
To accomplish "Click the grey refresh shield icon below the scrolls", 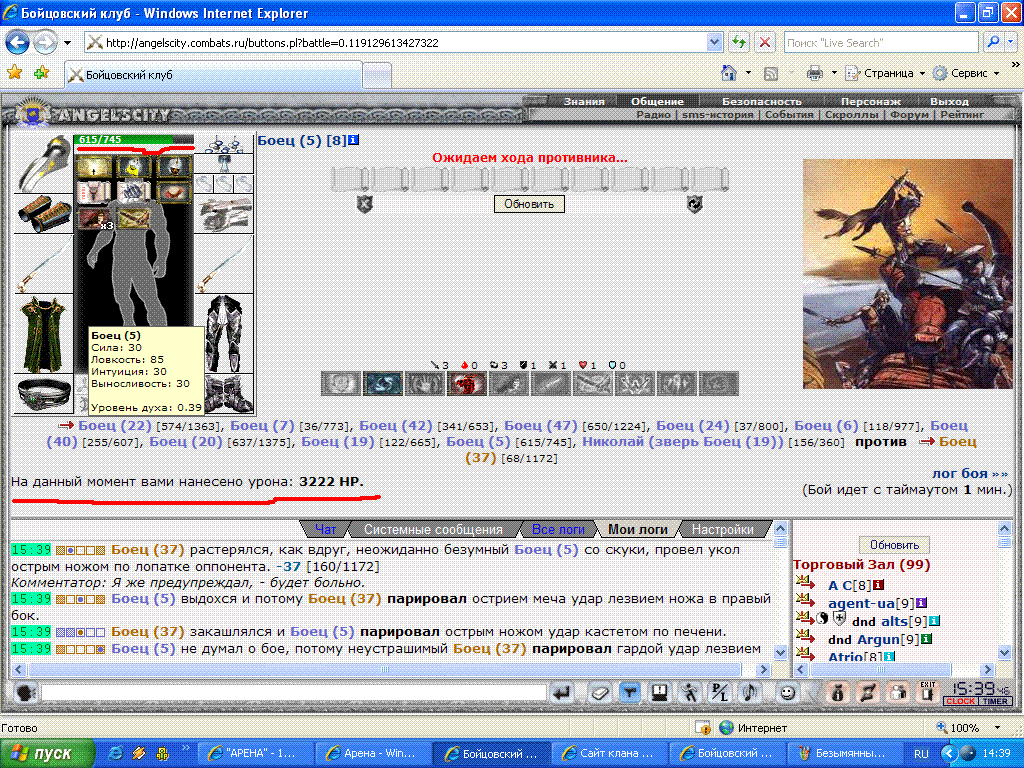I will coord(694,204).
